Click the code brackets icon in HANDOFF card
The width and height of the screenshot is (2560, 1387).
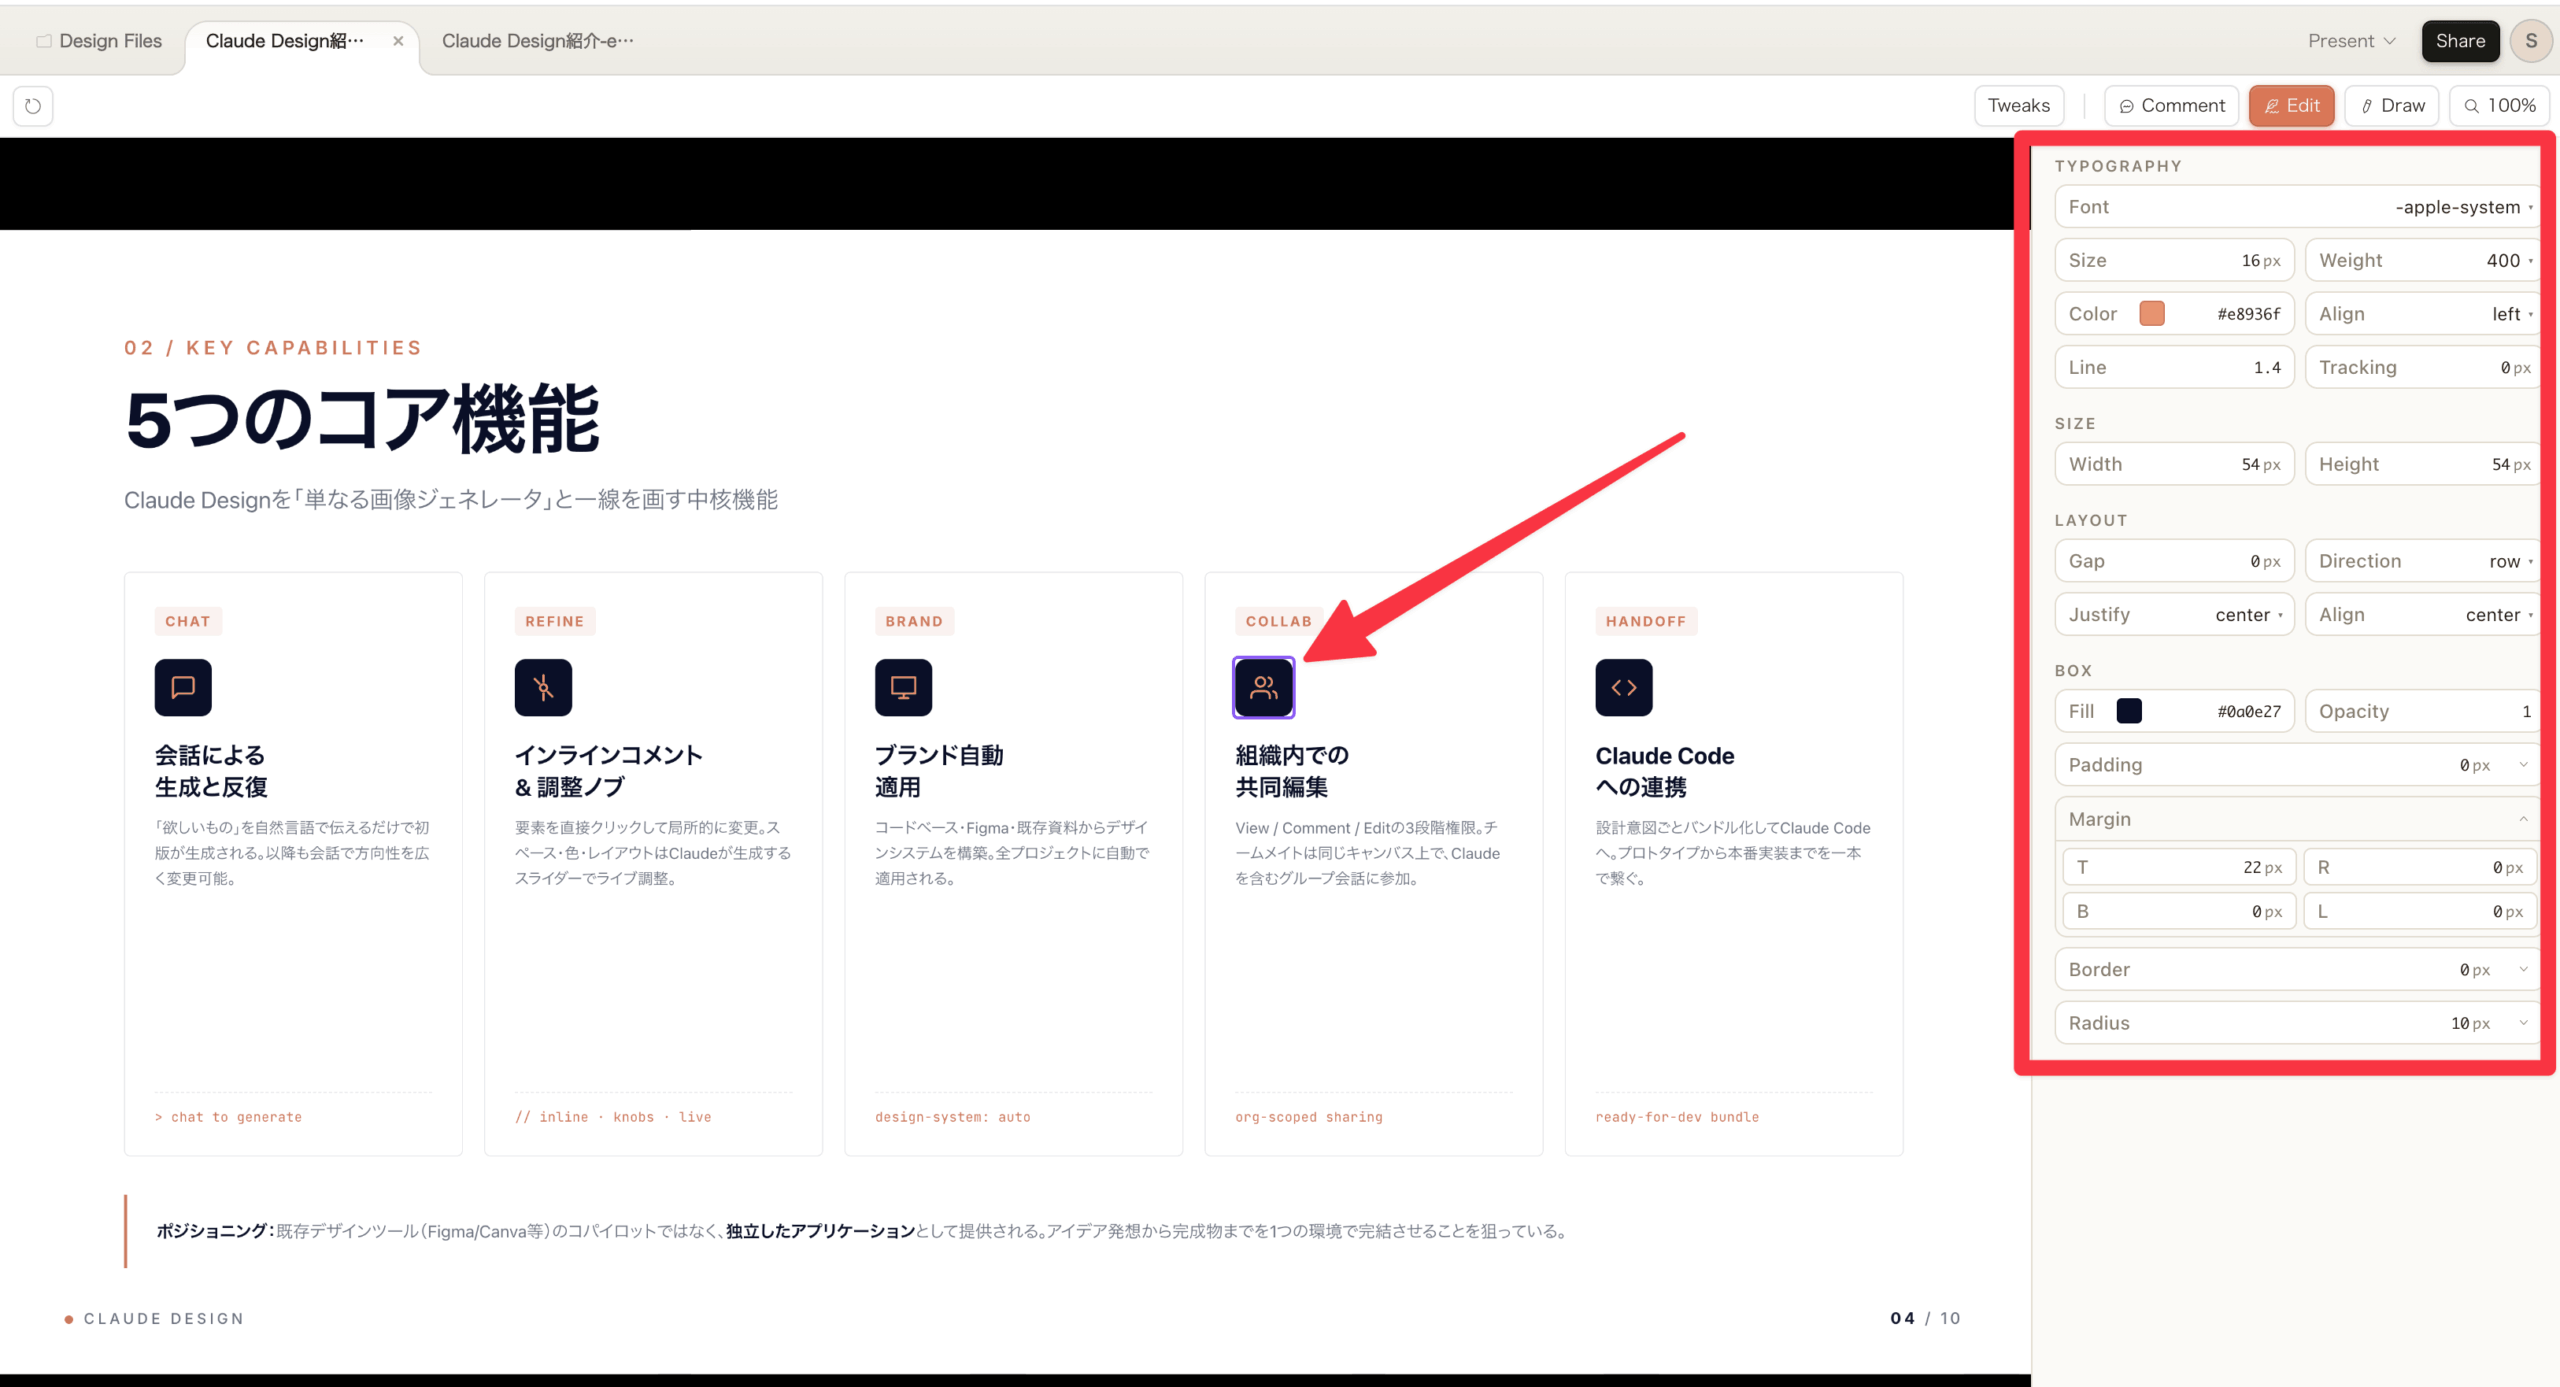tap(1623, 687)
